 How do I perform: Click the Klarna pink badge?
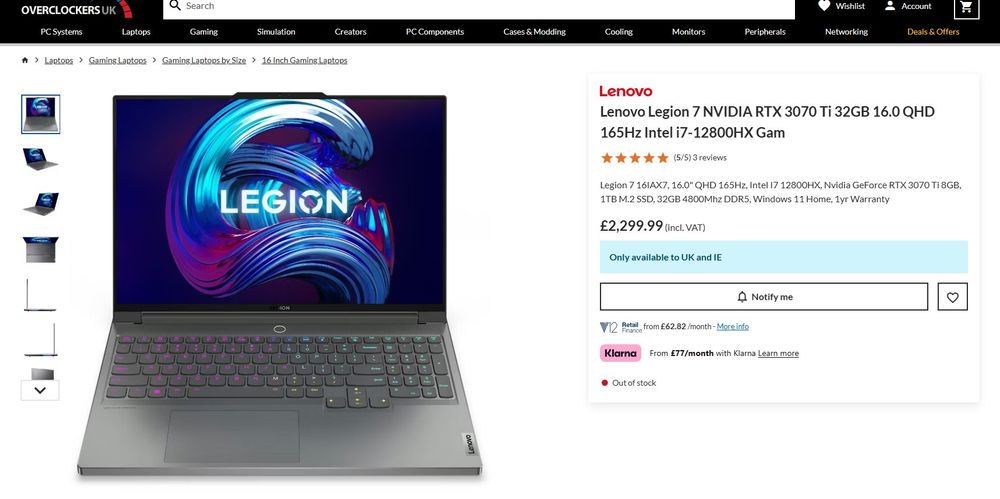[620, 353]
